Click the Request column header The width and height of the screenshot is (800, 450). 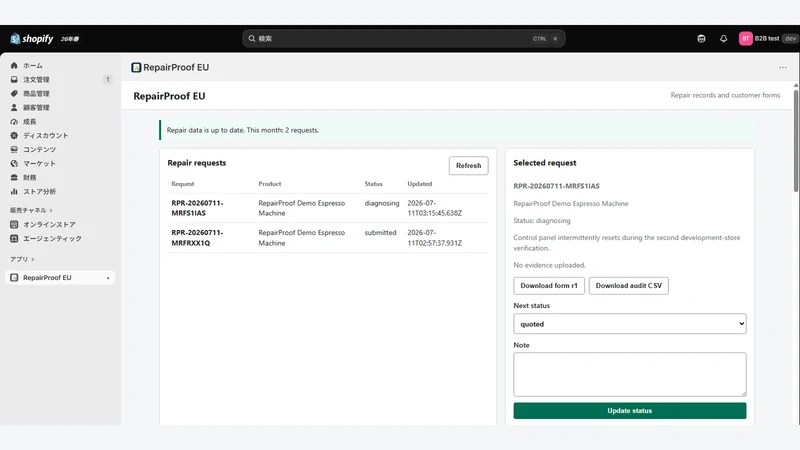183,184
